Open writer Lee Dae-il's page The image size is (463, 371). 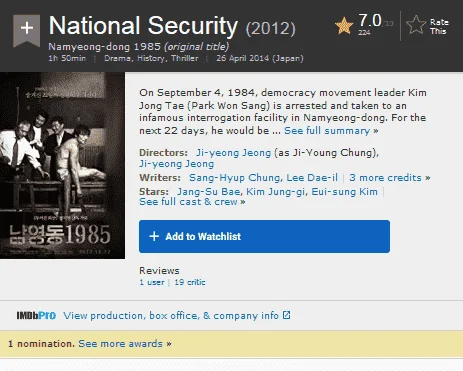coord(312,178)
